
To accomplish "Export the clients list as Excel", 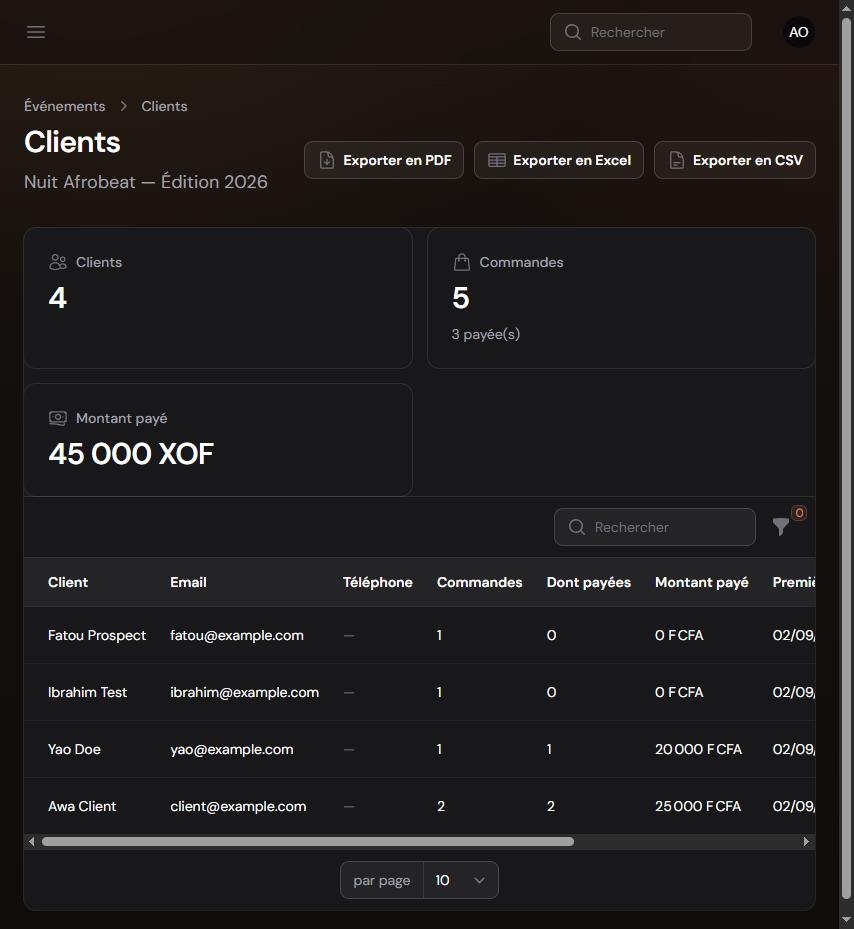I will (x=559, y=160).
